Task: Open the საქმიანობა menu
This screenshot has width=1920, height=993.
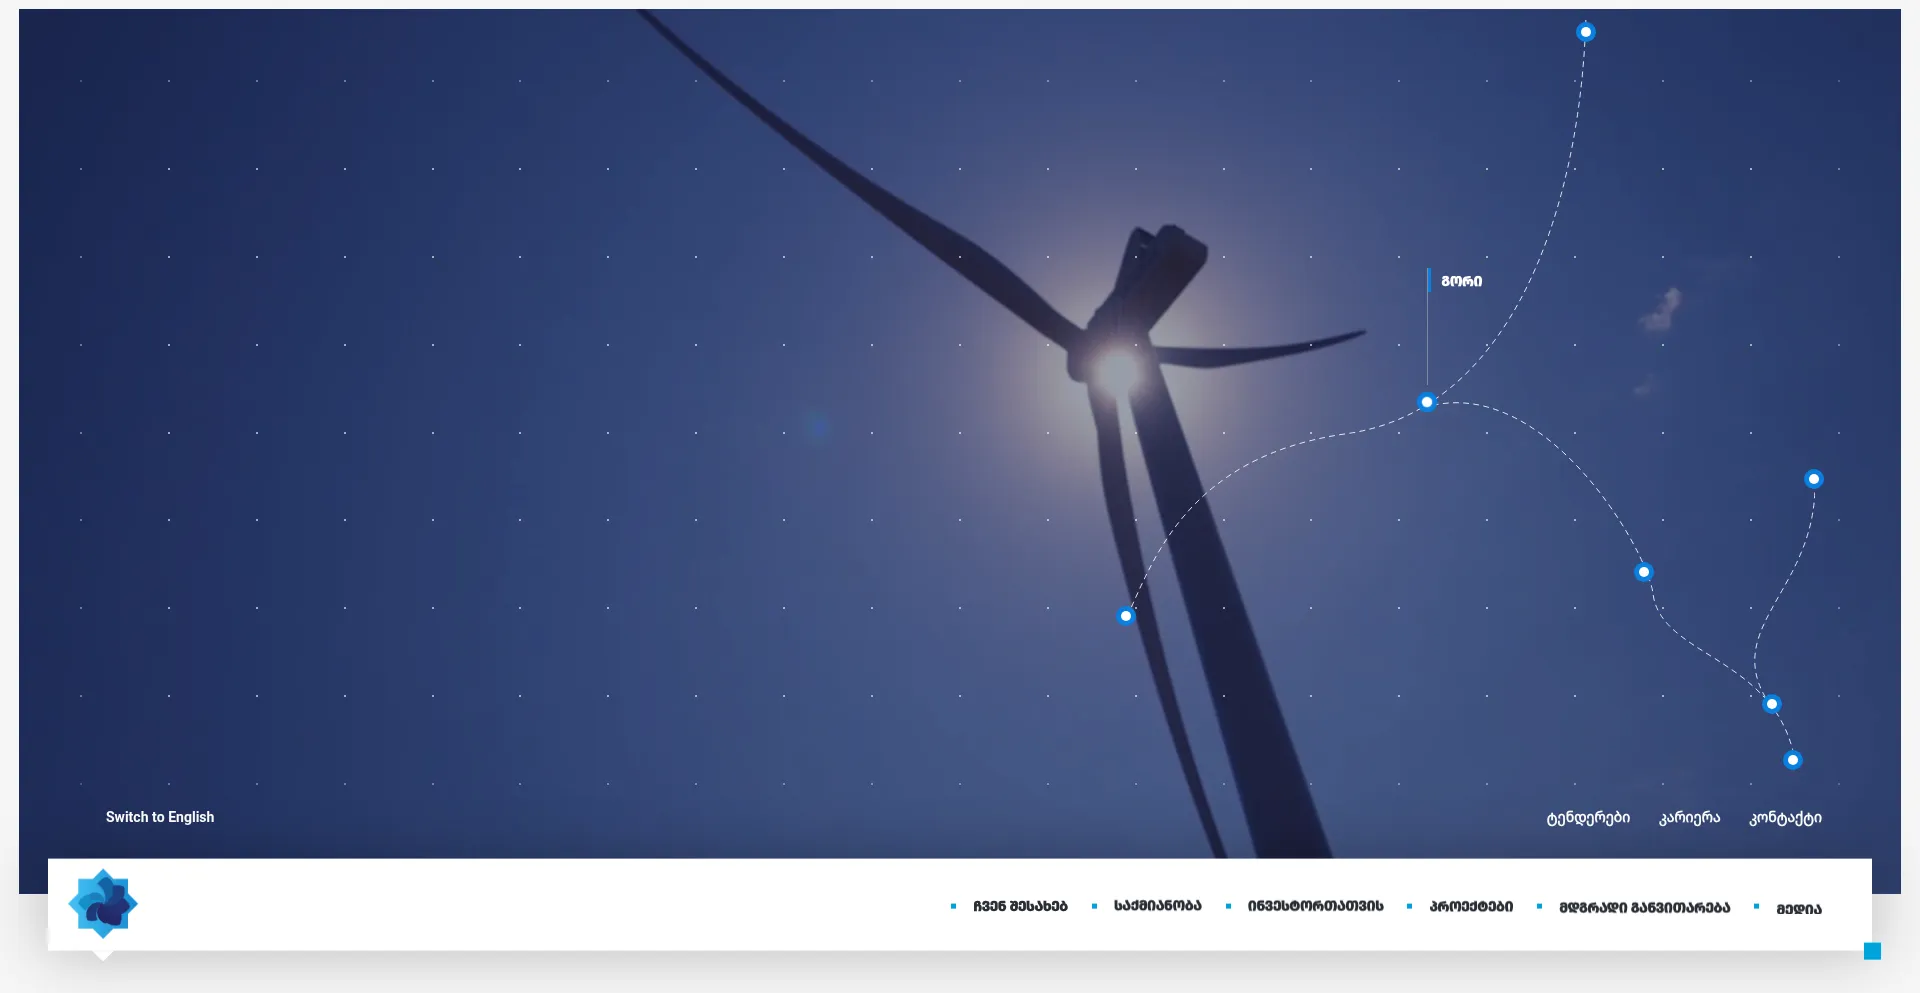Action: [x=1157, y=906]
